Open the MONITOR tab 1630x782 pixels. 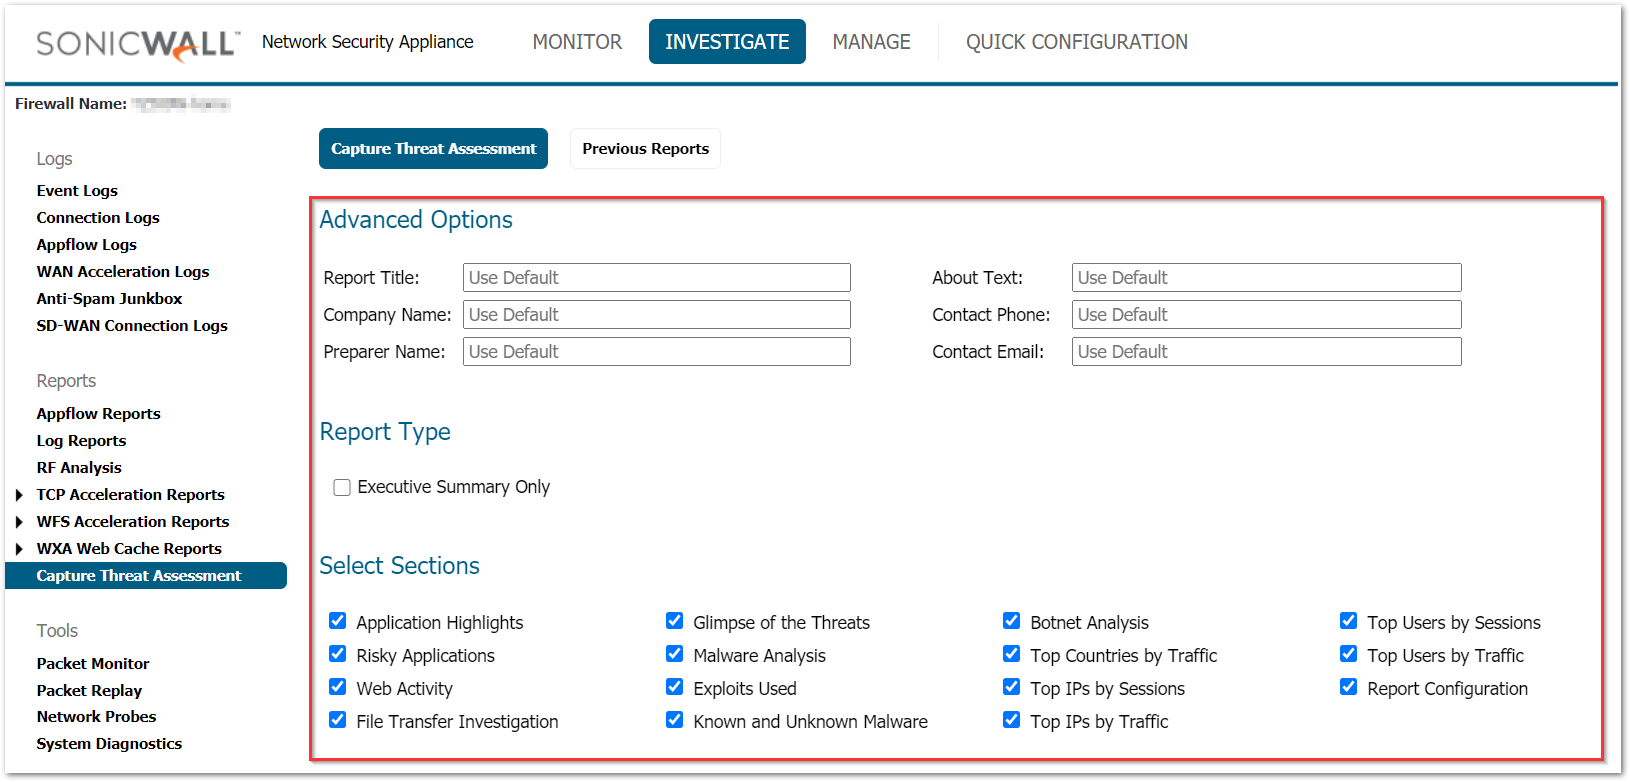(577, 42)
